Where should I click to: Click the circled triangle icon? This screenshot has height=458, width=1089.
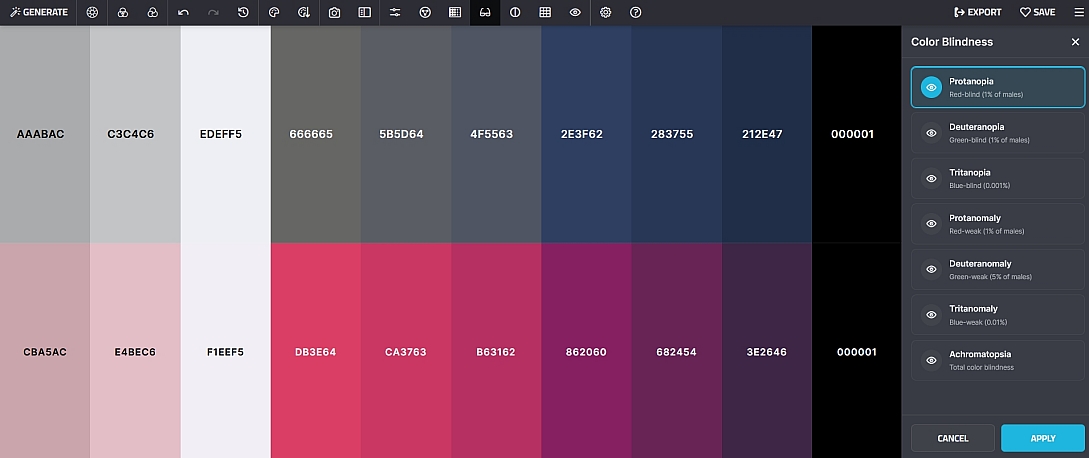(x=425, y=13)
